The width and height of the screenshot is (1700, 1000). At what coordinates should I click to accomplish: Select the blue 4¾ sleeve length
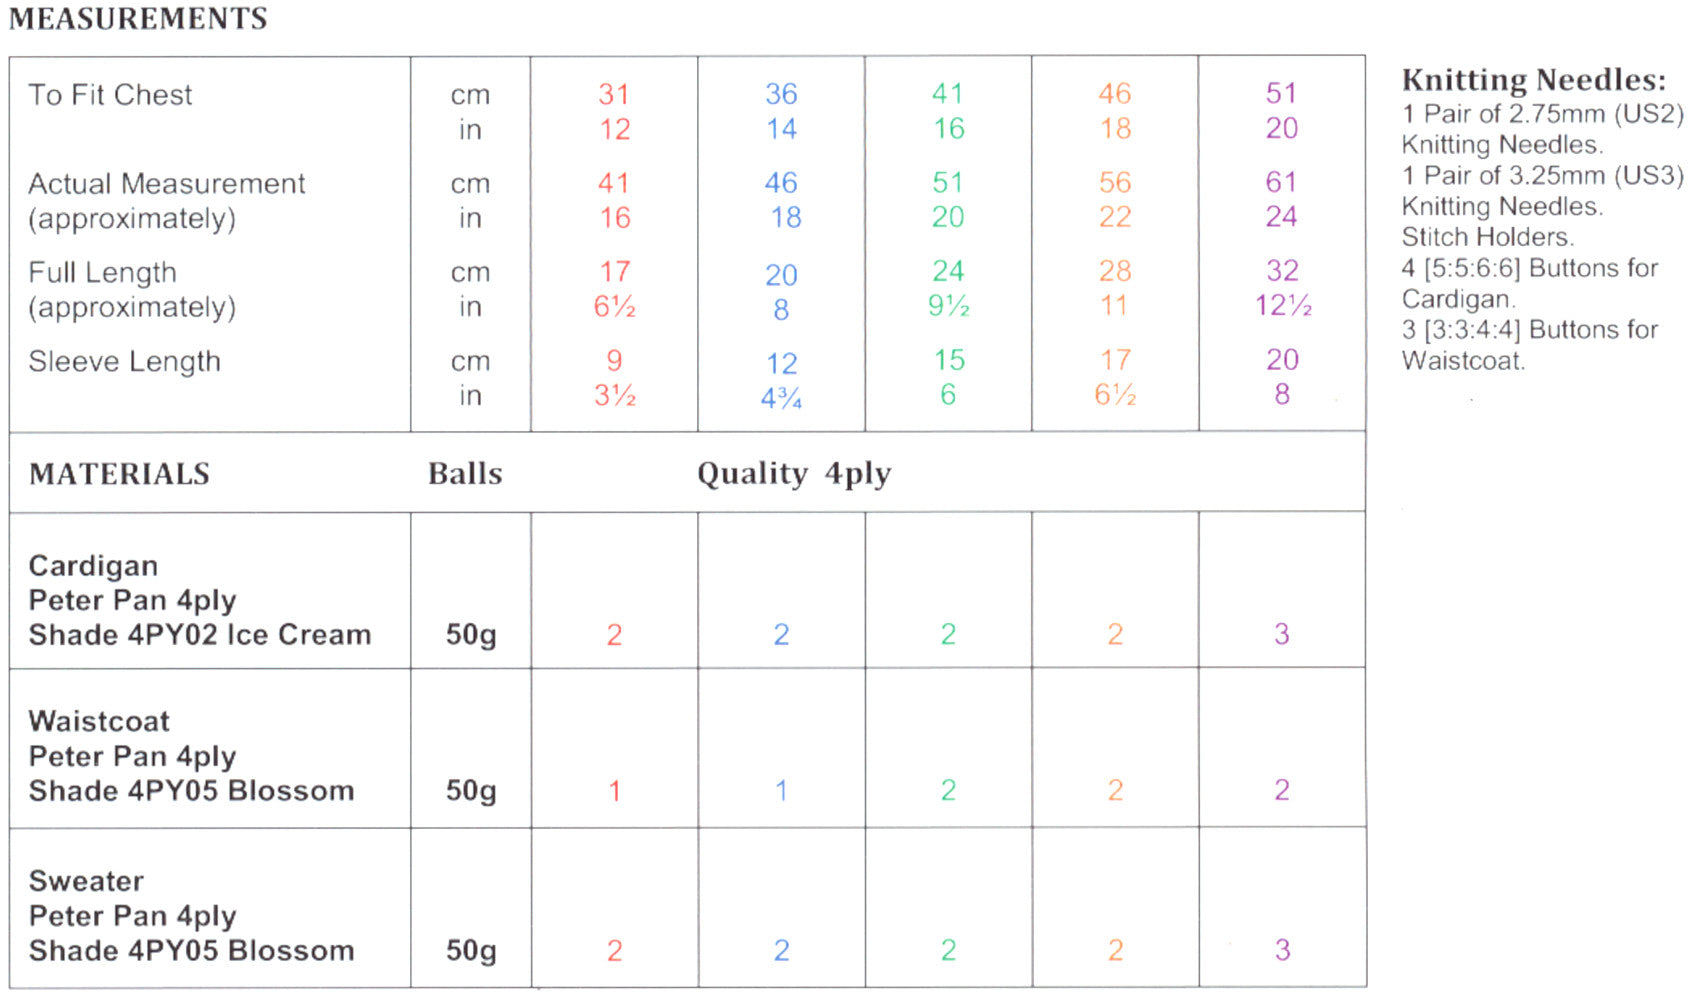(781, 398)
